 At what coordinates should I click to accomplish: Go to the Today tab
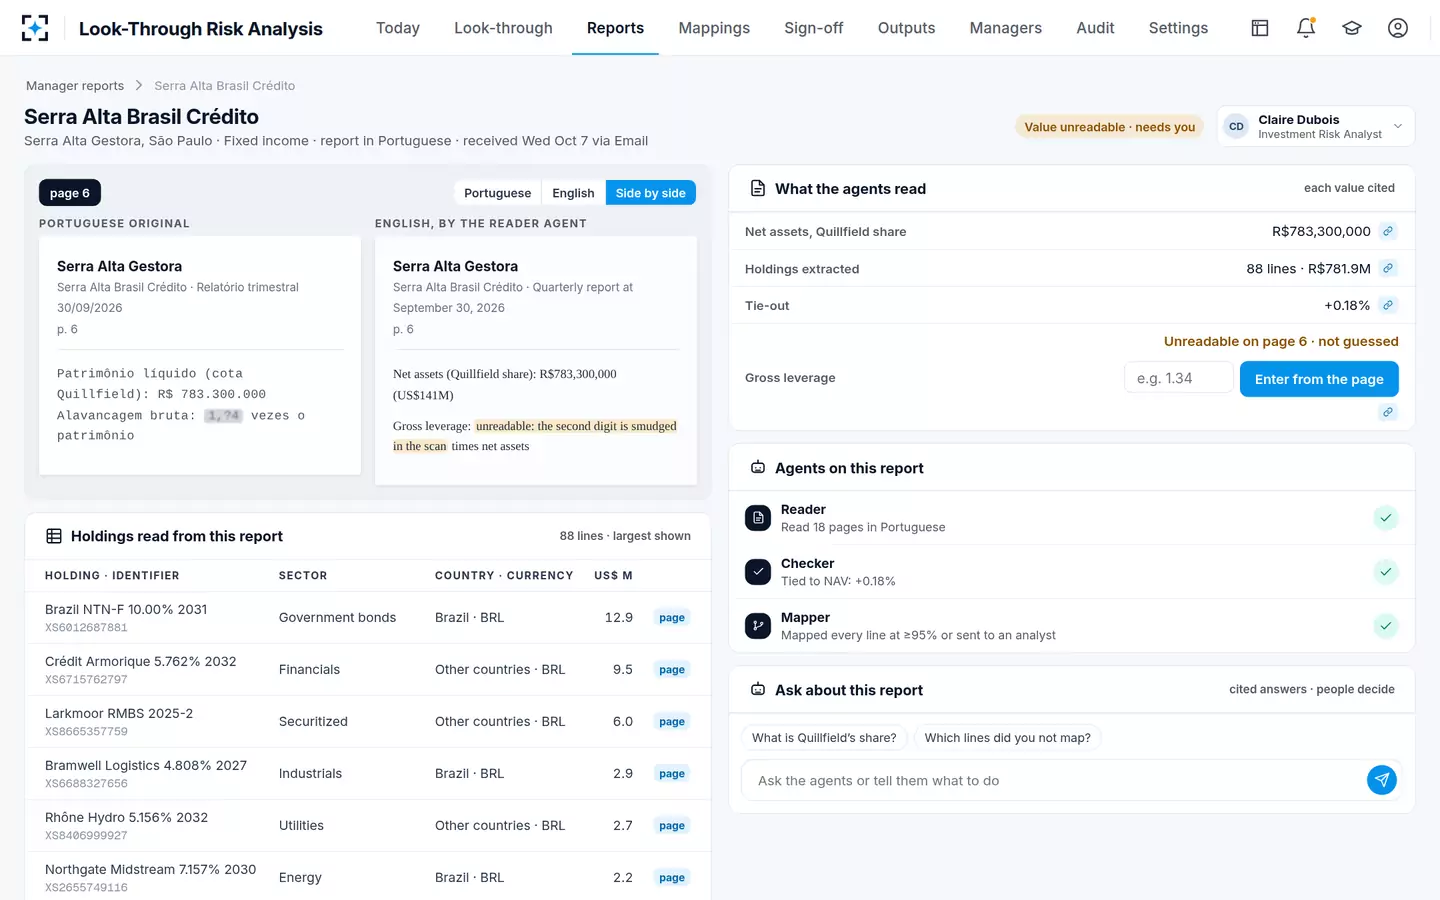pyautogui.click(x=398, y=28)
